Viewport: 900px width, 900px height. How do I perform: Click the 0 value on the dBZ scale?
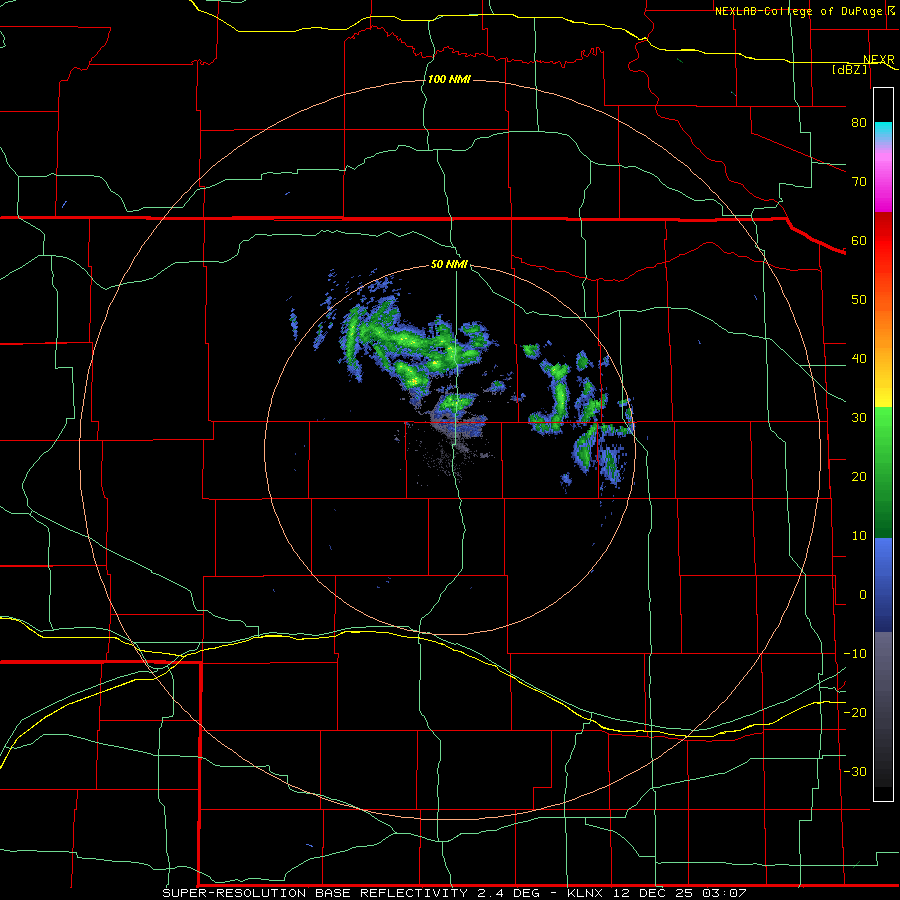[863, 595]
